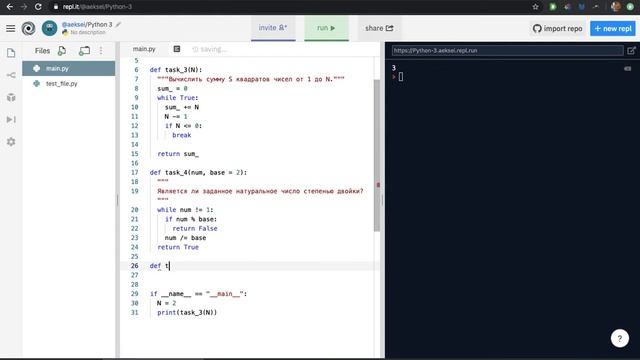Open Files more options menu
Screen dimensions: 640x360
pyautogui.click(x=101, y=51)
